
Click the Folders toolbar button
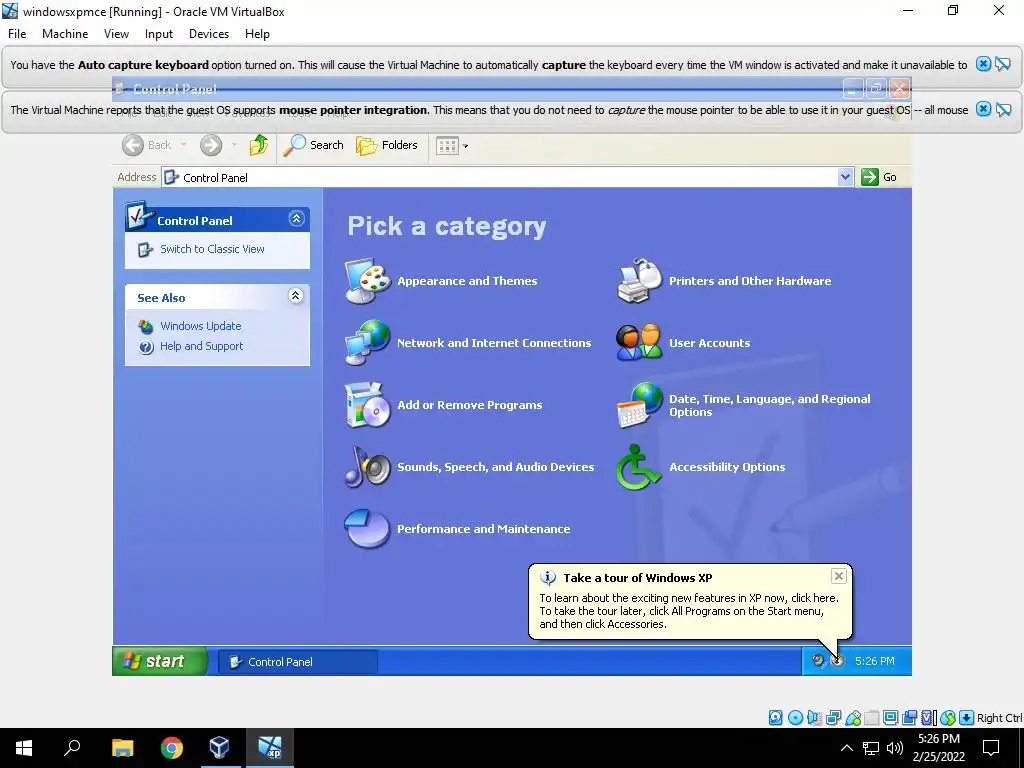[387, 145]
